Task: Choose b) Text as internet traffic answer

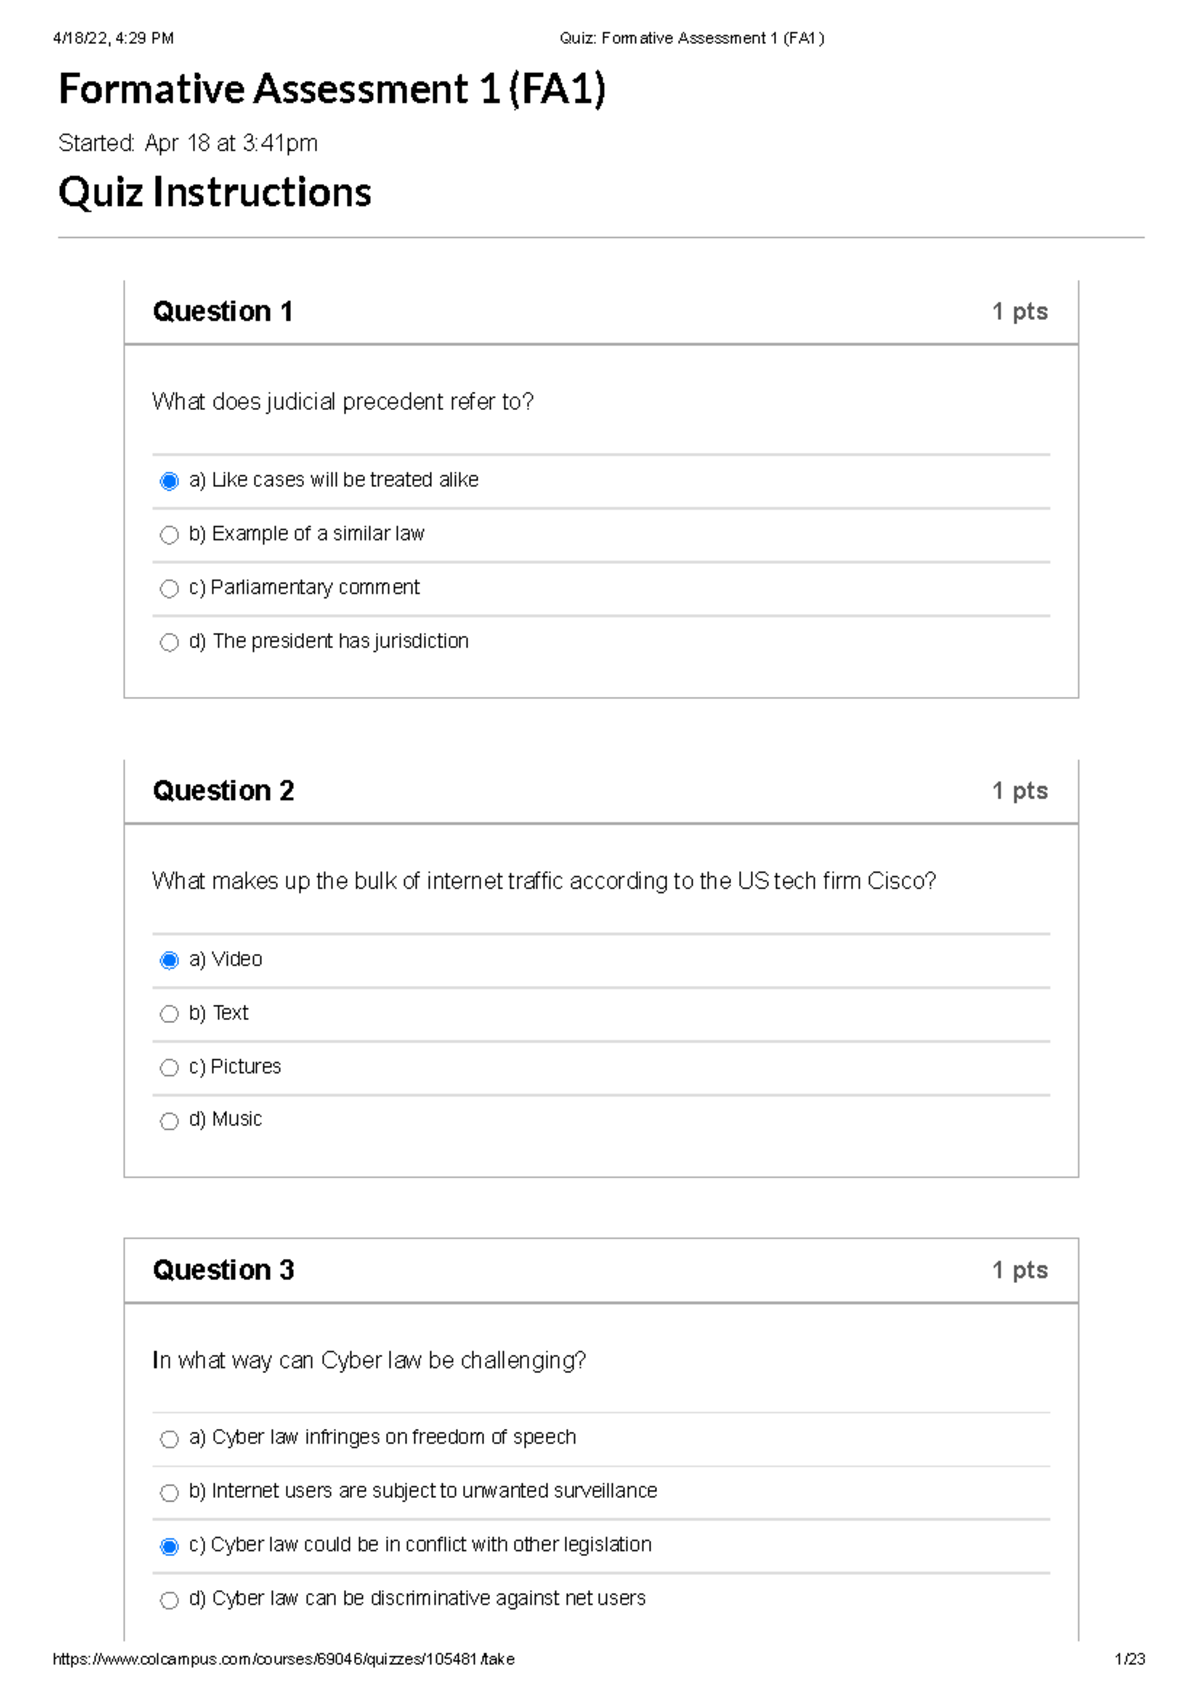Action: (x=169, y=1014)
